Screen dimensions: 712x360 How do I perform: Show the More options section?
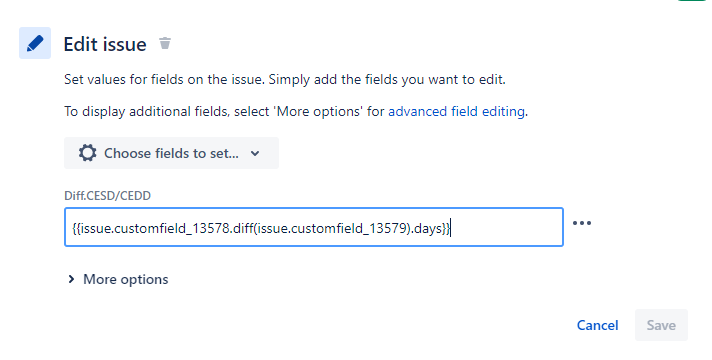coord(118,279)
